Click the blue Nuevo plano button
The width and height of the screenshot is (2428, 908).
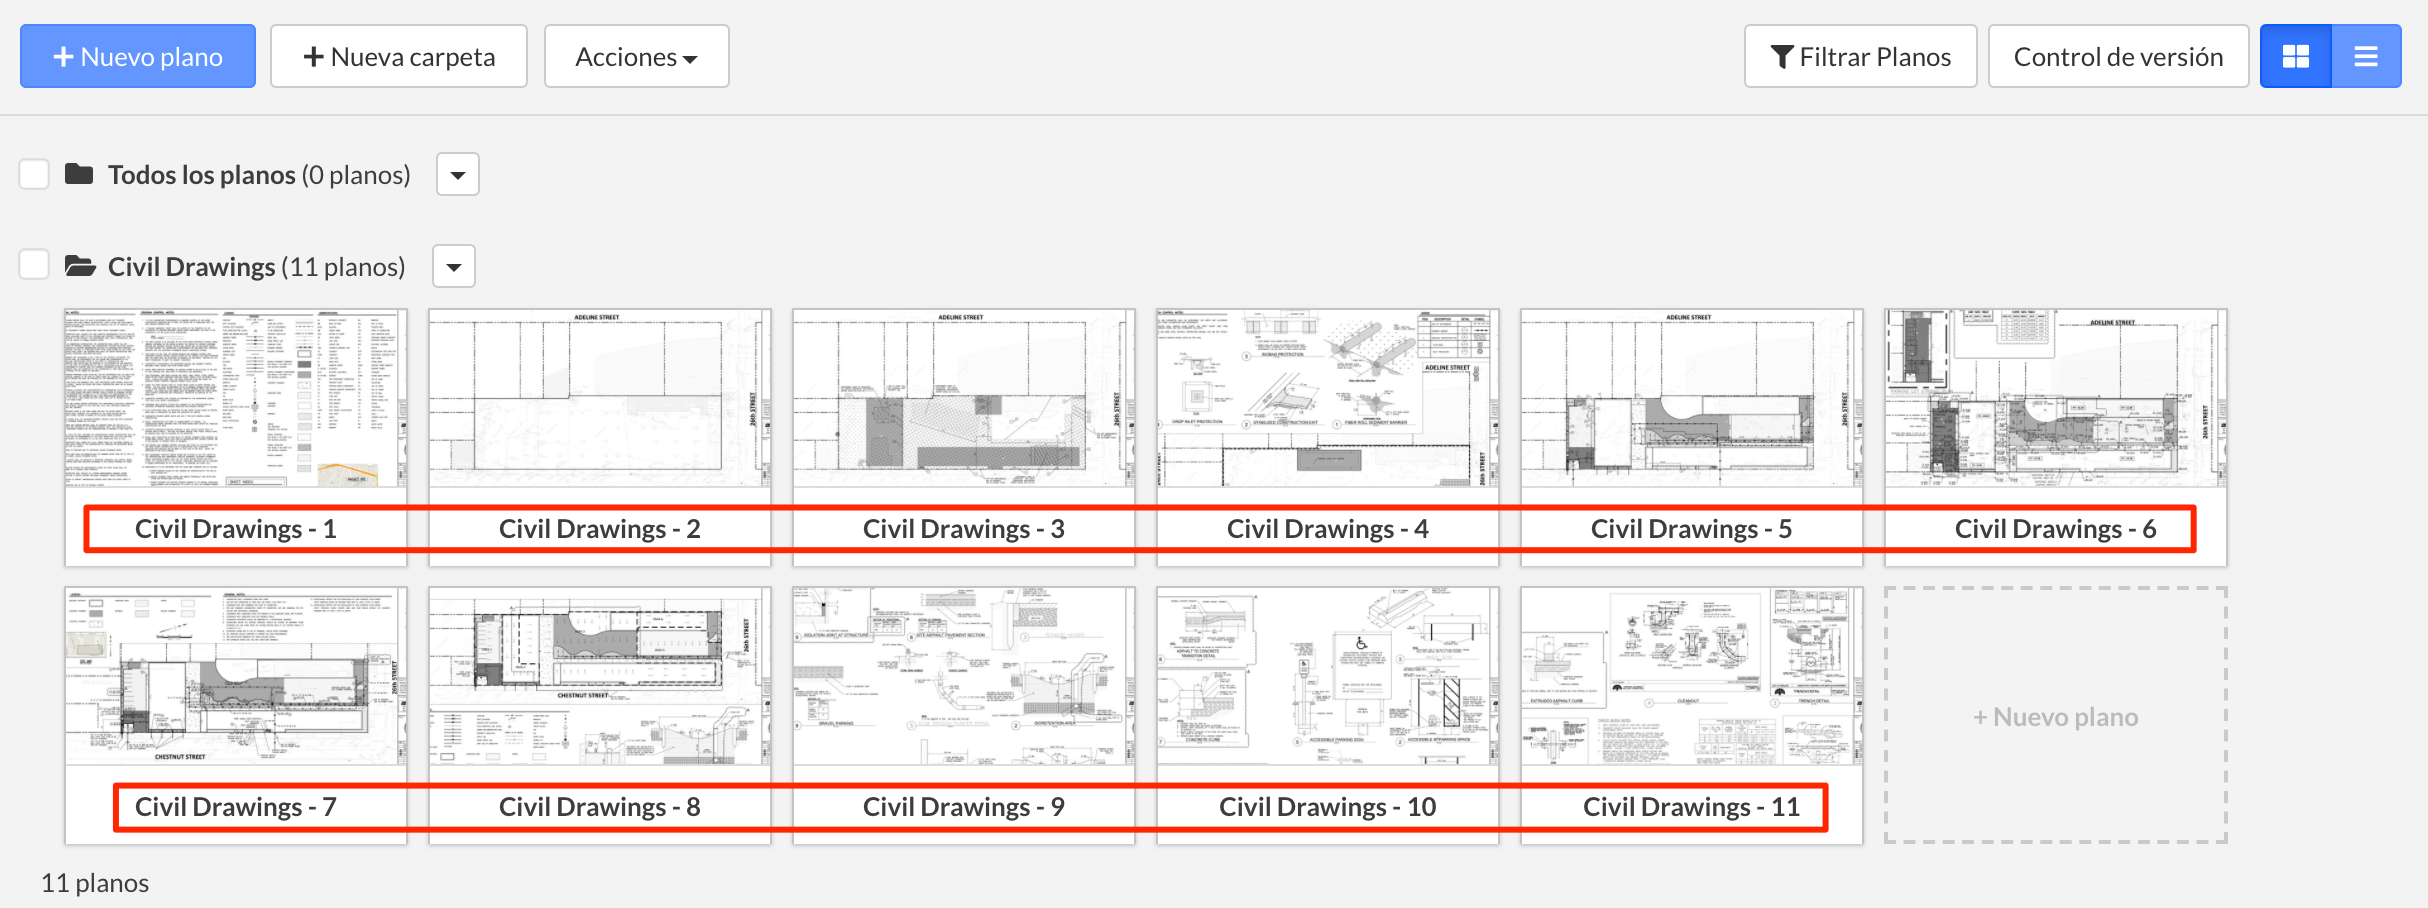[x=138, y=57]
